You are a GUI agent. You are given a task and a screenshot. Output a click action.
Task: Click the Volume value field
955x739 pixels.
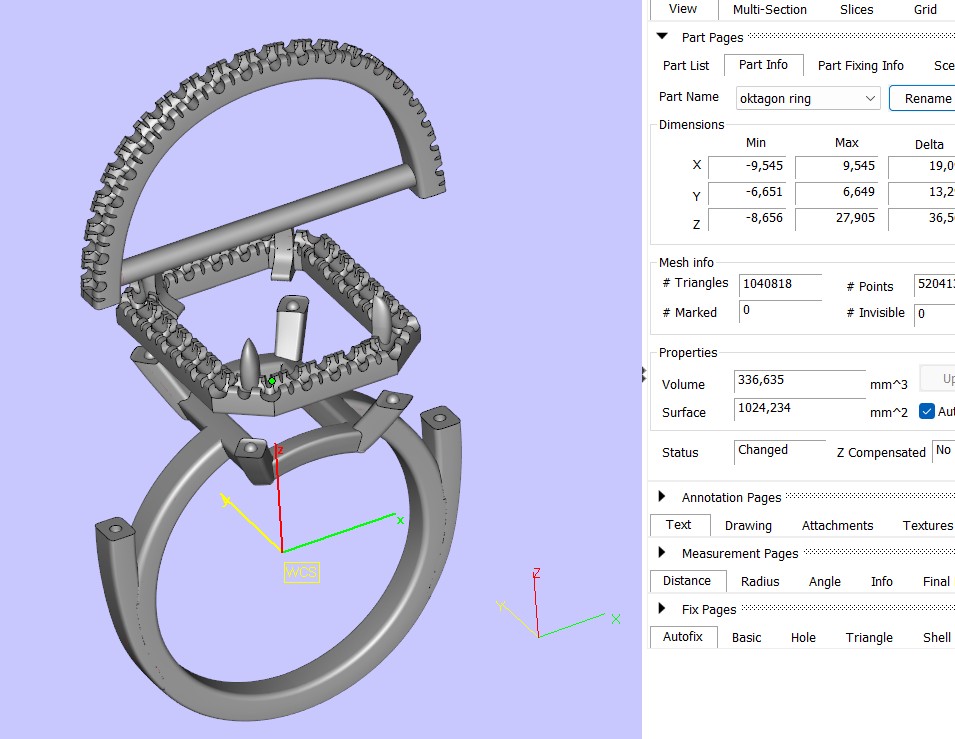pos(800,381)
